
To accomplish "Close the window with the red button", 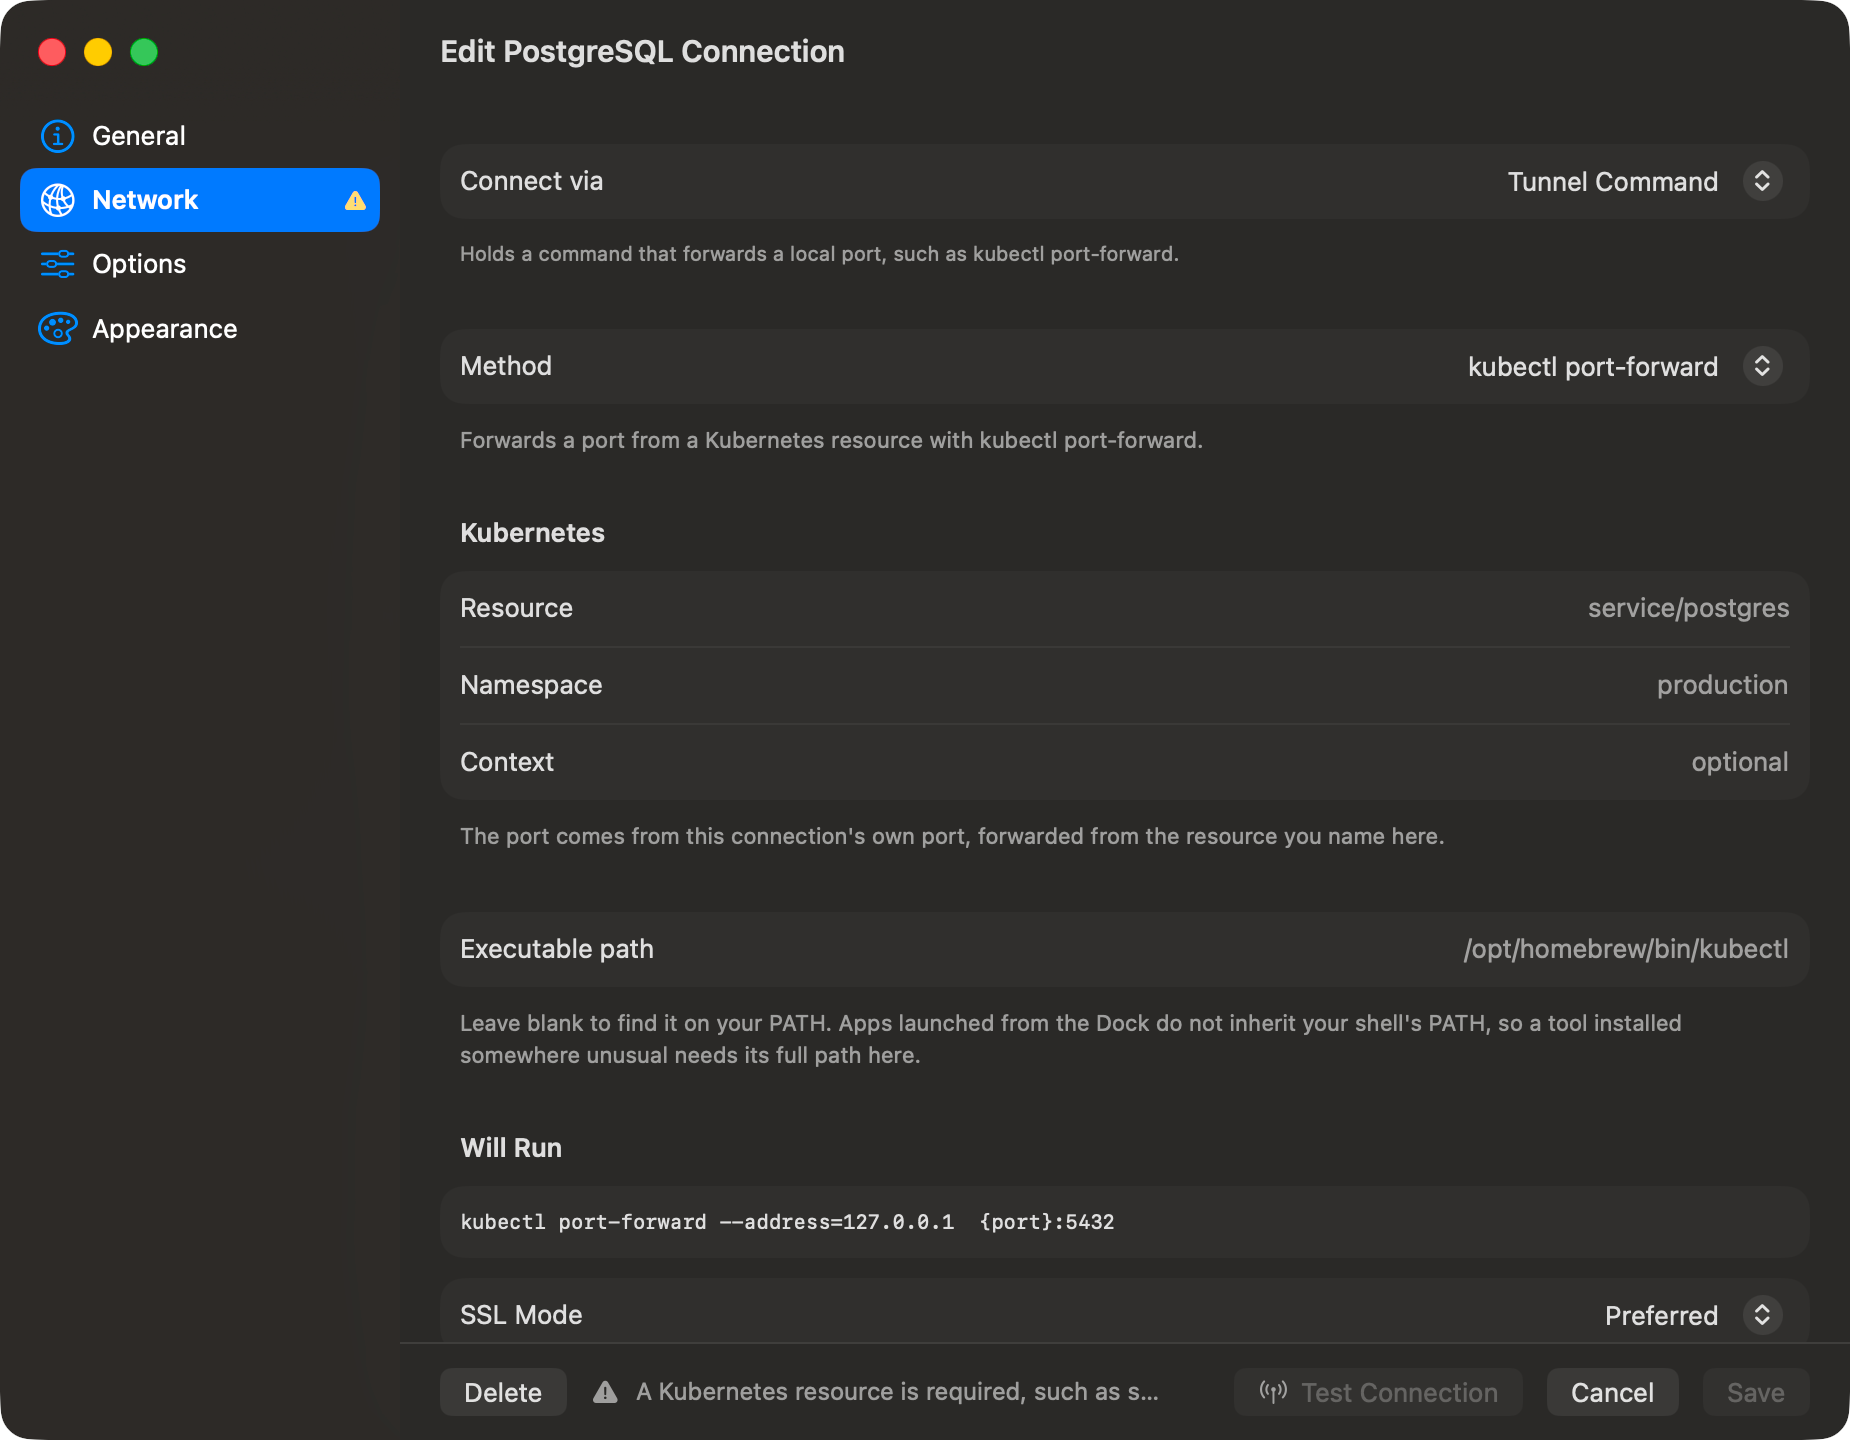I will coord(52,51).
